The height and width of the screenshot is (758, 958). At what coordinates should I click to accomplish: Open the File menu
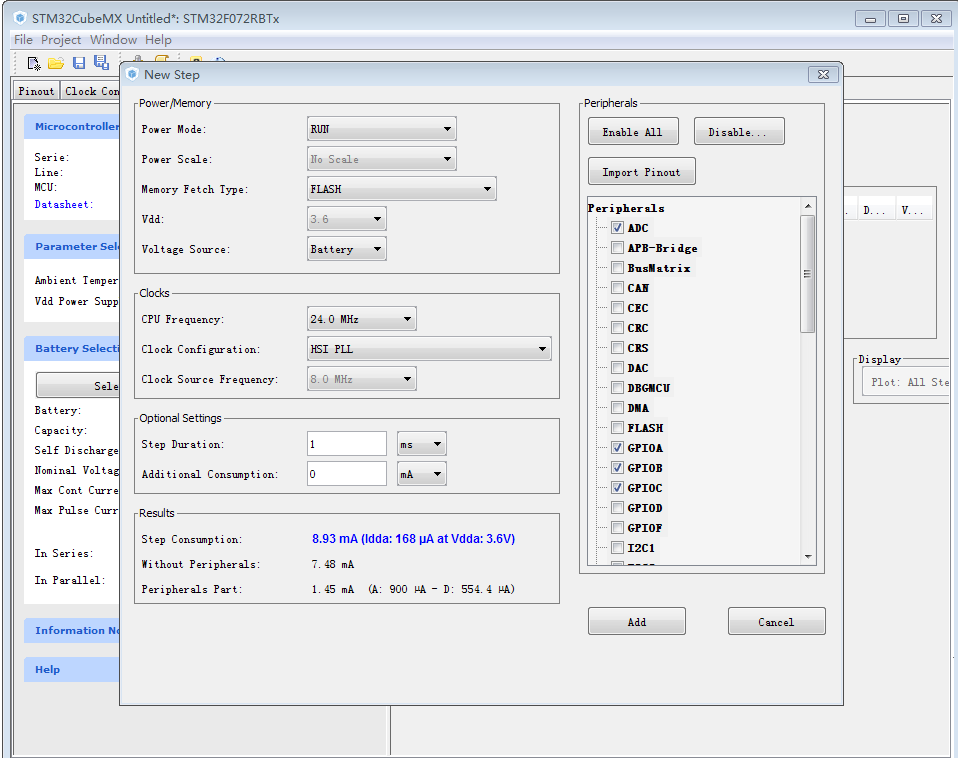[x=23, y=40]
